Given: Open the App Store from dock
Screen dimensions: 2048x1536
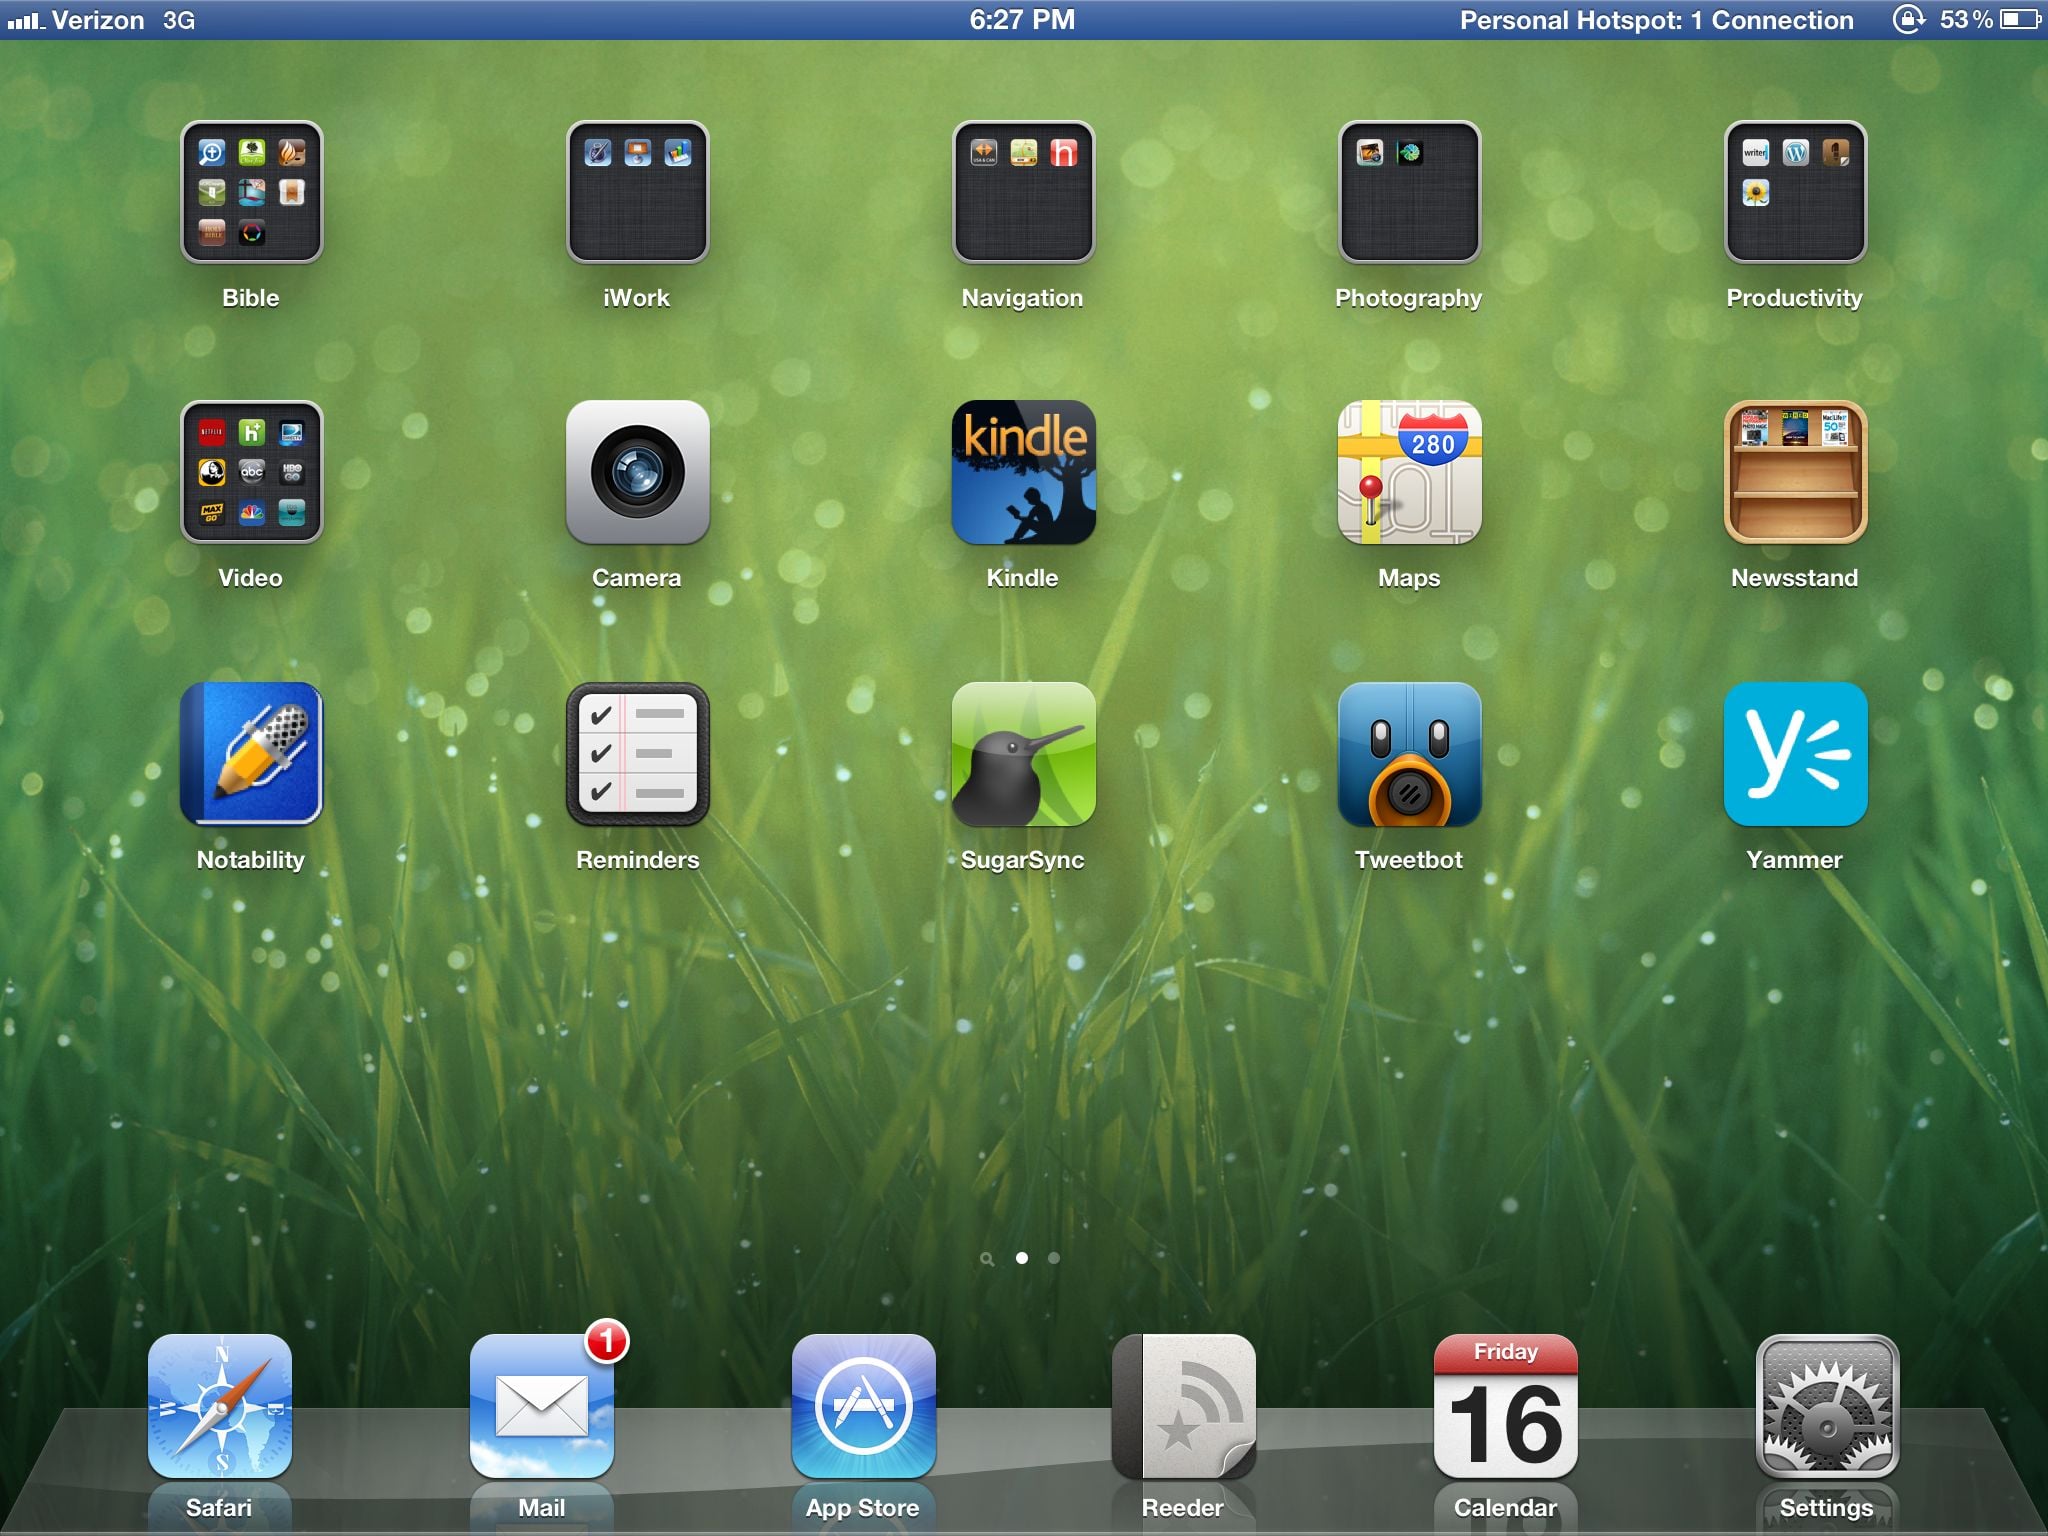Looking at the screenshot, I should click(x=863, y=1406).
